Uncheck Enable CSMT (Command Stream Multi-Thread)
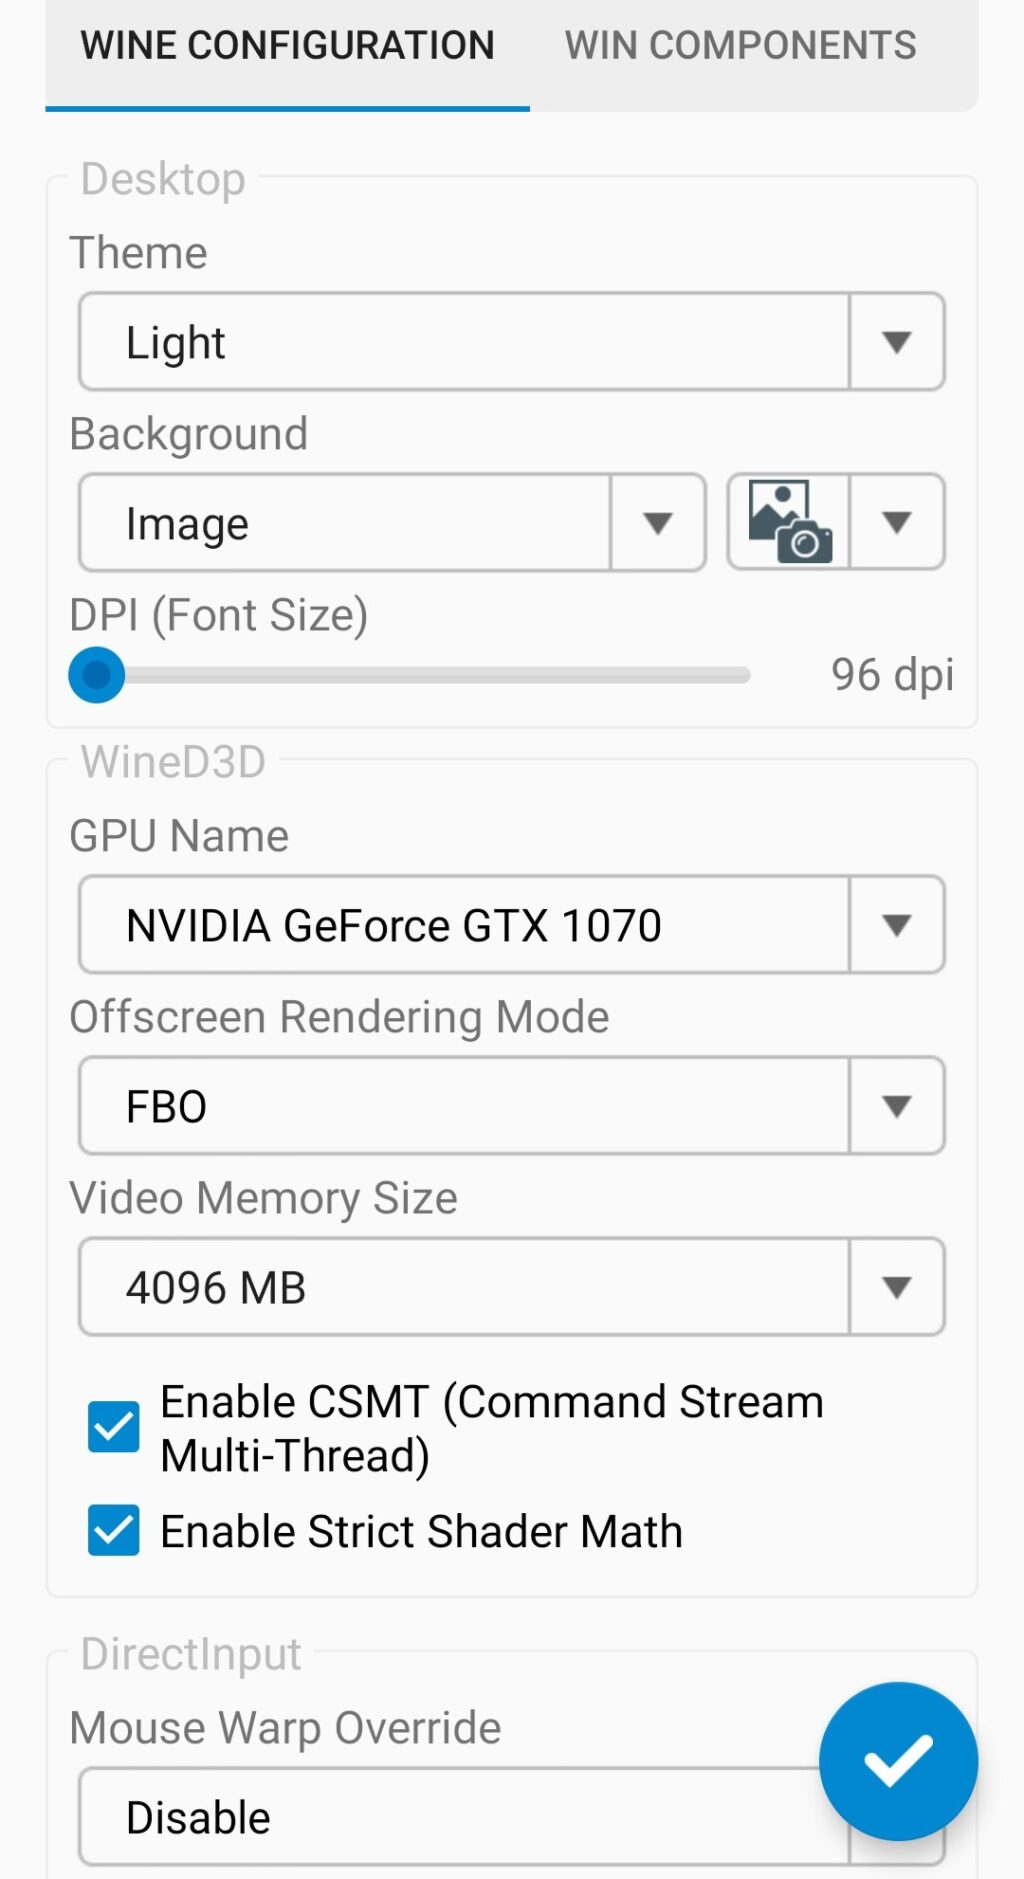Image resolution: width=1024 pixels, height=1879 pixels. pos(112,1427)
